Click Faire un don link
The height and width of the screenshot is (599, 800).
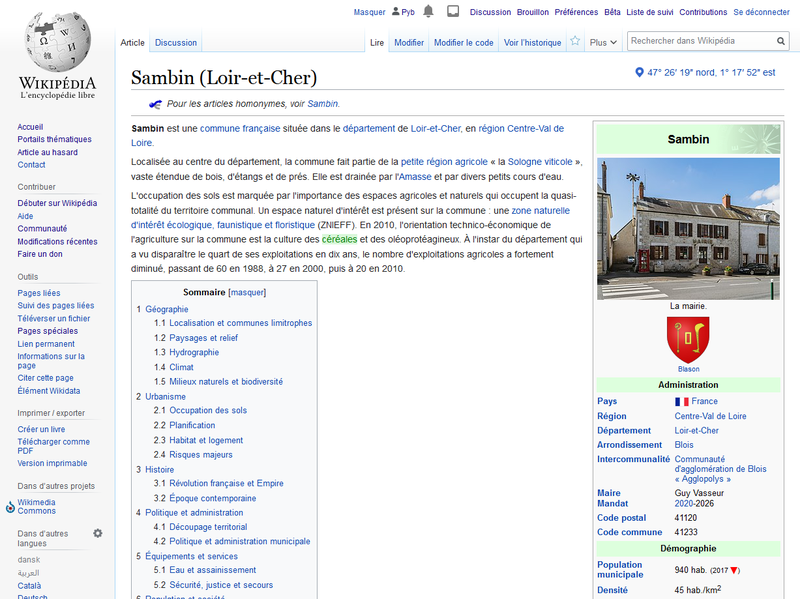click(40, 254)
